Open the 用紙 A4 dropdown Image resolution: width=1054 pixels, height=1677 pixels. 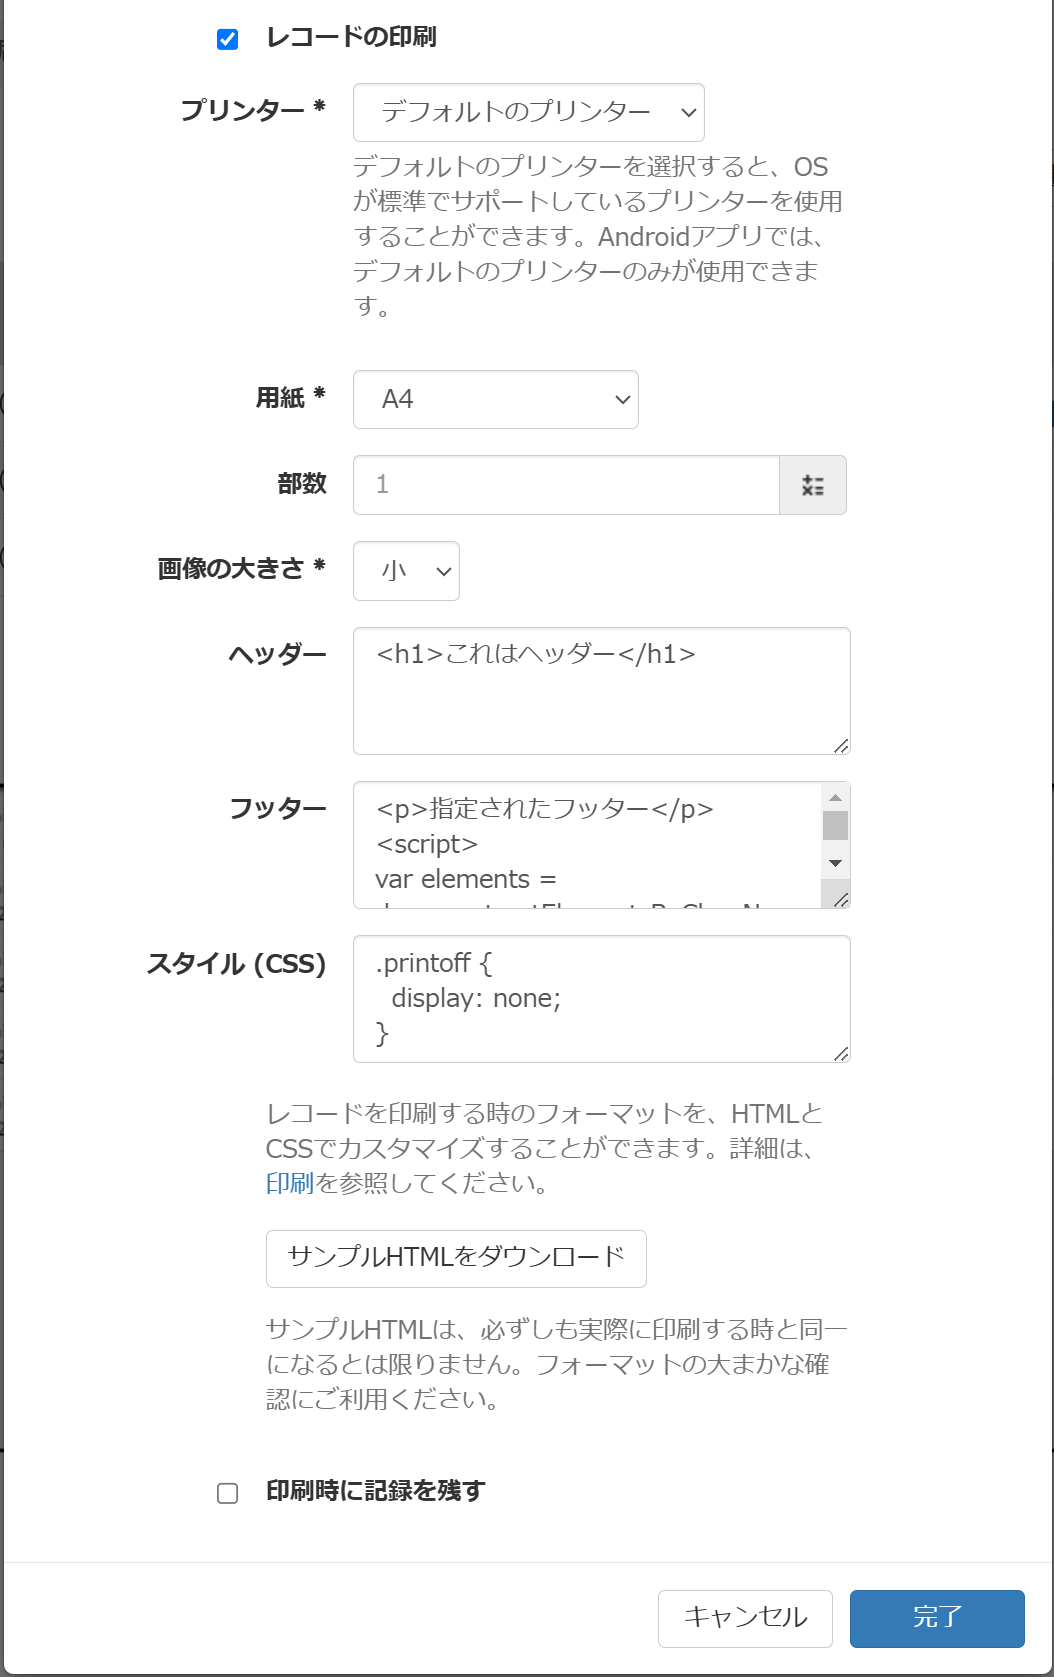tap(496, 400)
